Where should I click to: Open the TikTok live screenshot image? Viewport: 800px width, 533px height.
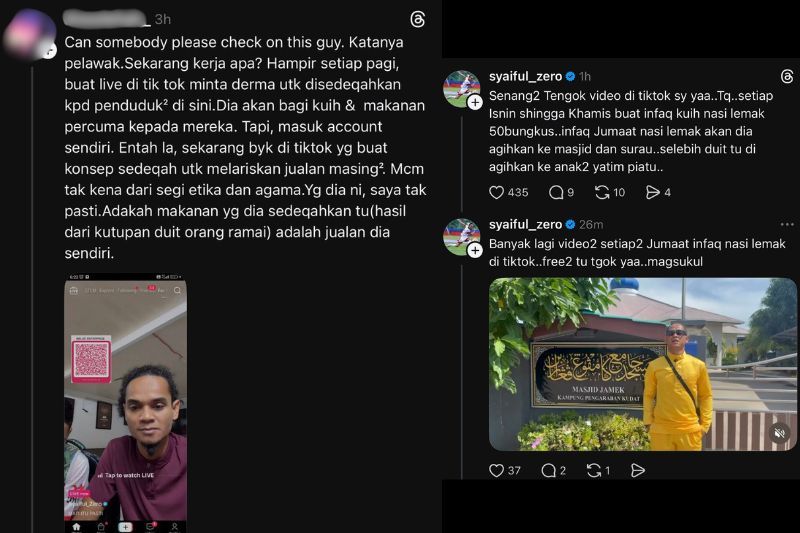point(126,403)
